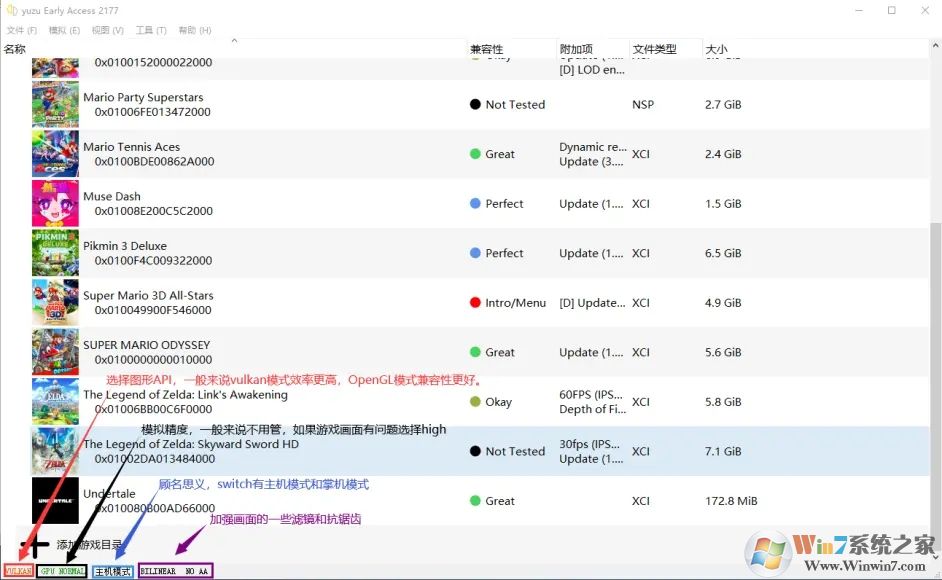The height and width of the screenshot is (580, 942).
Task: Click the NSP file type of Mario Party Superstars
Action: tap(643, 105)
